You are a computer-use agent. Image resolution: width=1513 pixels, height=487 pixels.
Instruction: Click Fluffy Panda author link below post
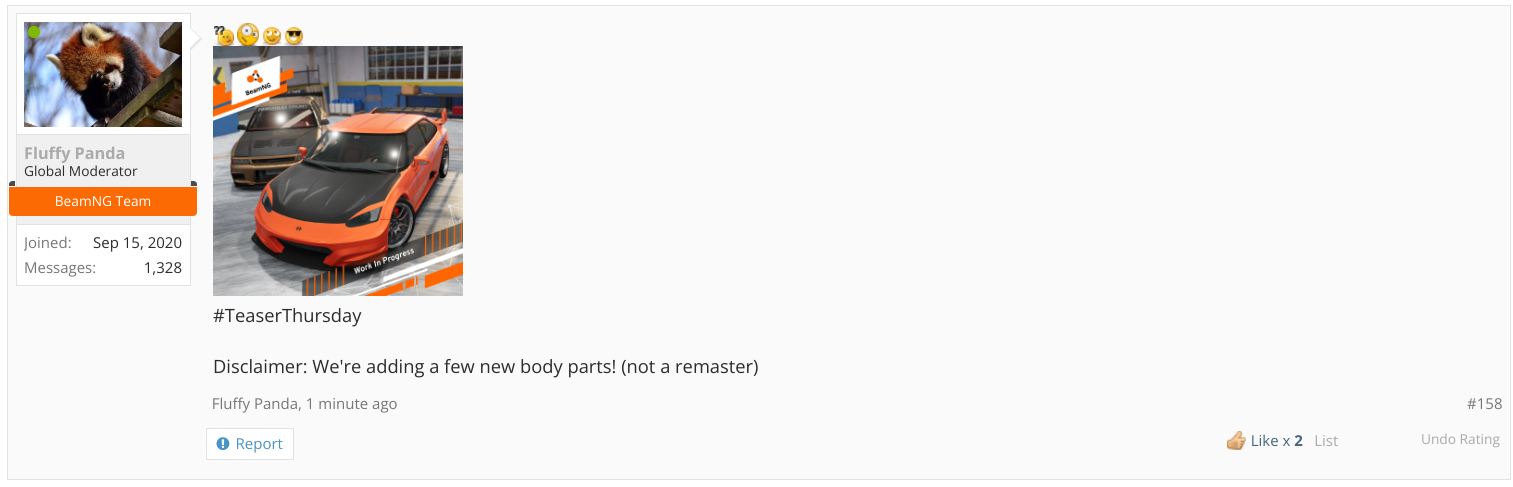click(255, 404)
